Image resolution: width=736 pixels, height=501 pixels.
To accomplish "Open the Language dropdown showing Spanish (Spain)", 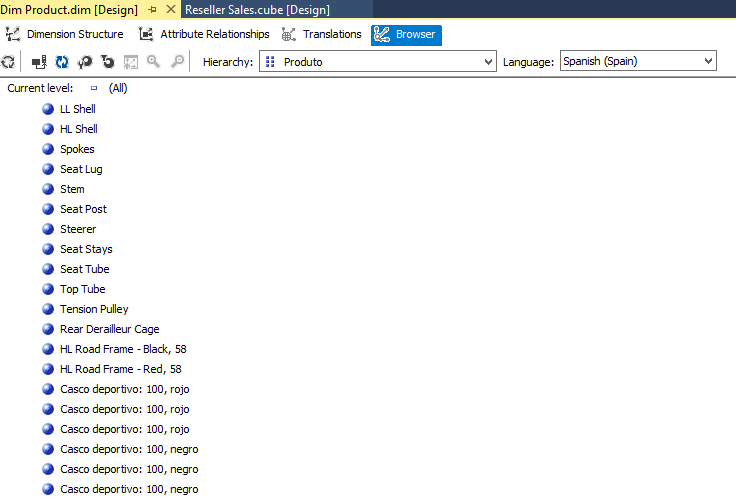I will 638,61.
